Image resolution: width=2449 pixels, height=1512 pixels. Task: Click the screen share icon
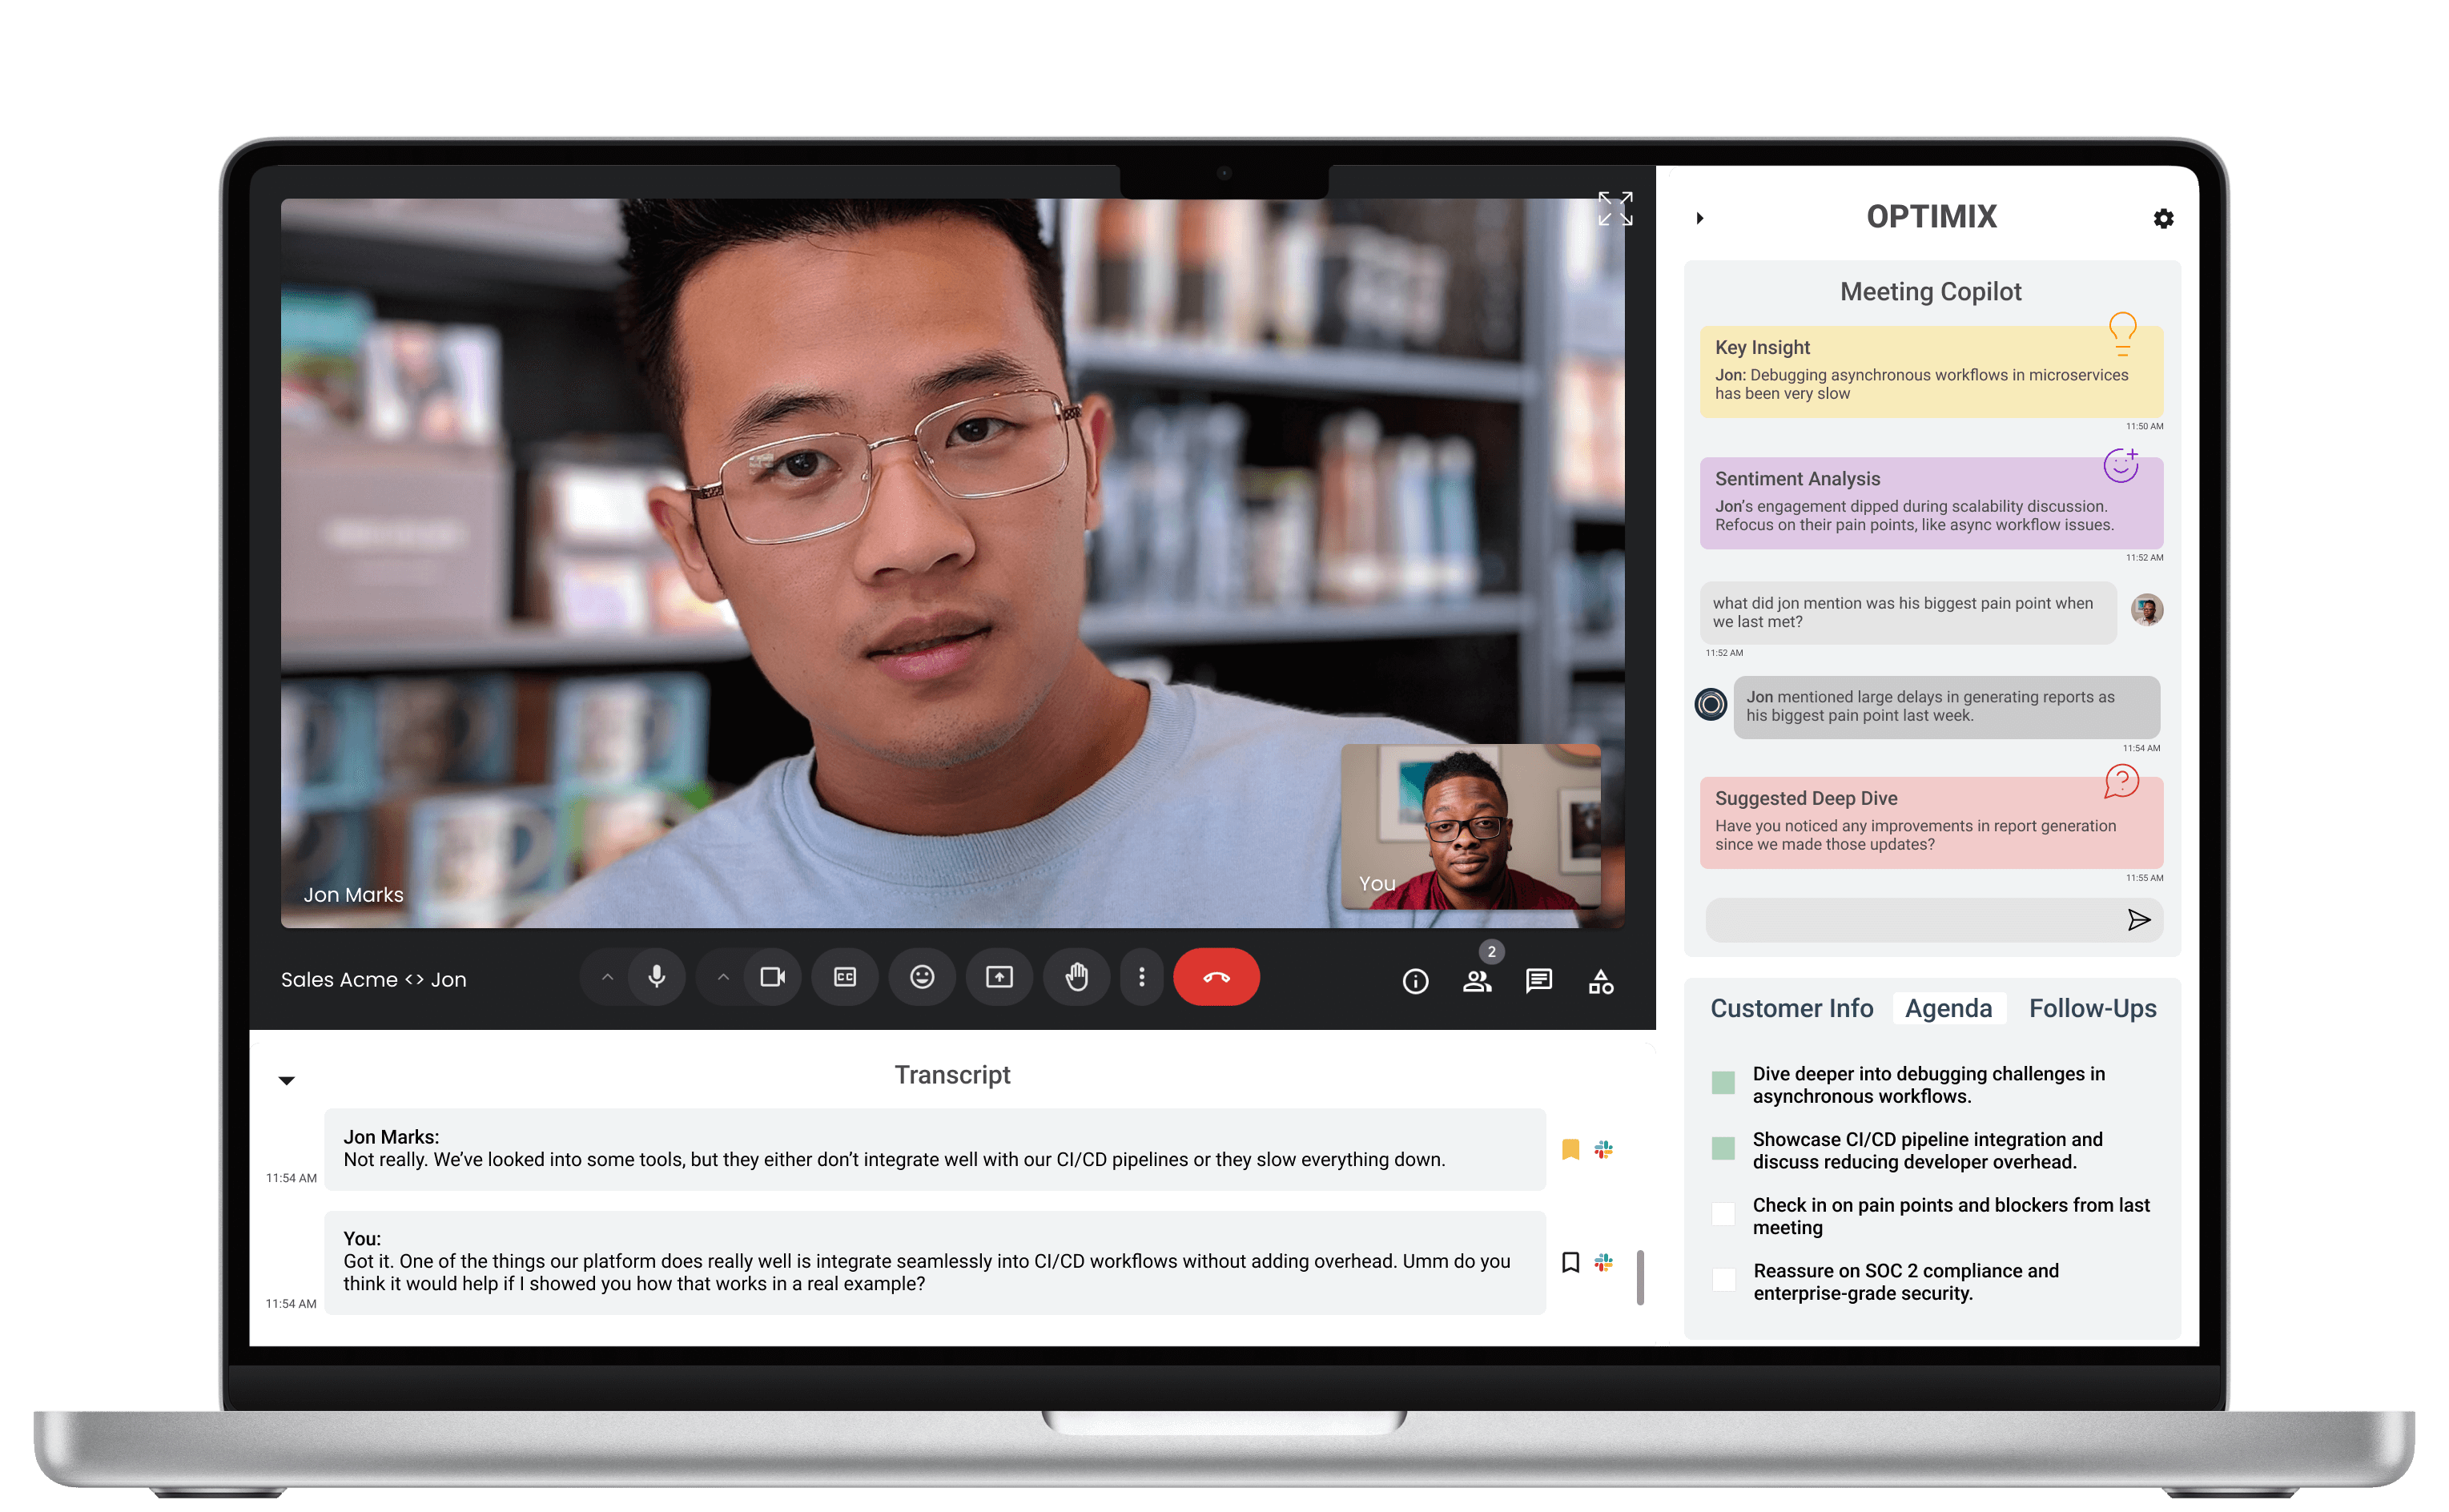(x=995, y=975)
